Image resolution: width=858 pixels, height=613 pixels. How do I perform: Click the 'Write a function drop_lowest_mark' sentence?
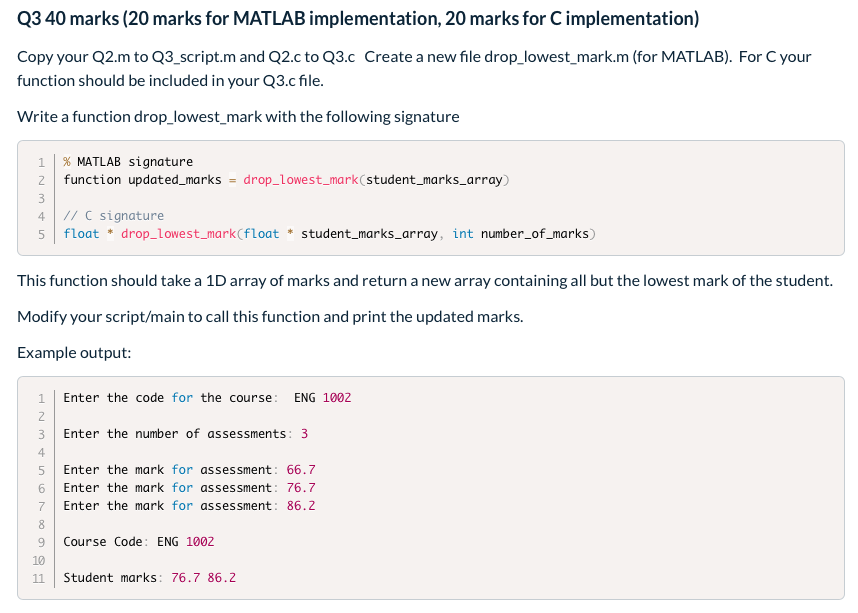(x=238, y=117)
